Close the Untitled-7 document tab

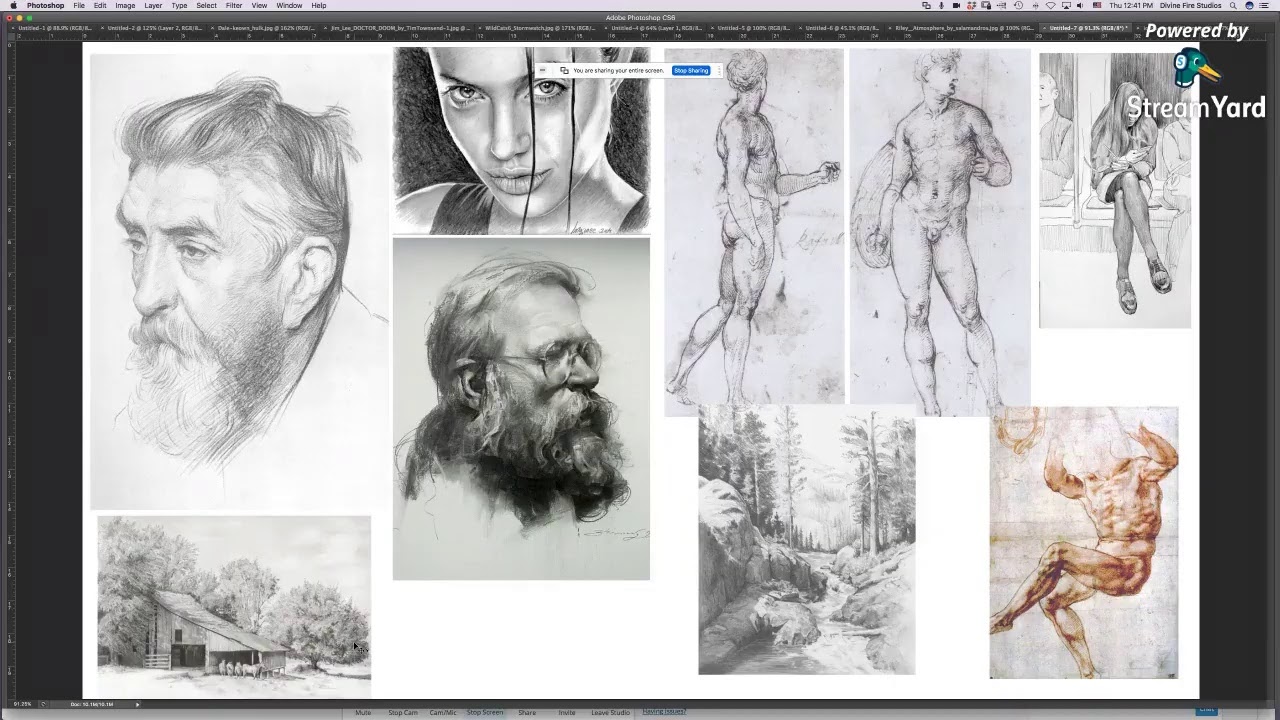(x=1043, y=28)
